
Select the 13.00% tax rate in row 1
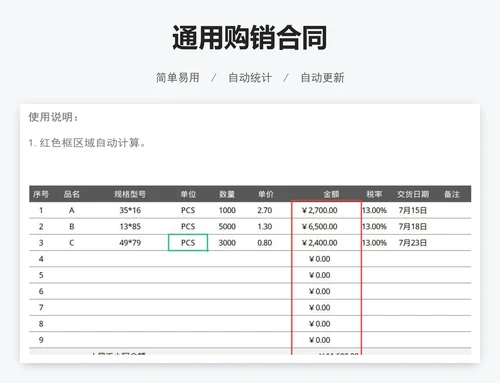point(374,210)
